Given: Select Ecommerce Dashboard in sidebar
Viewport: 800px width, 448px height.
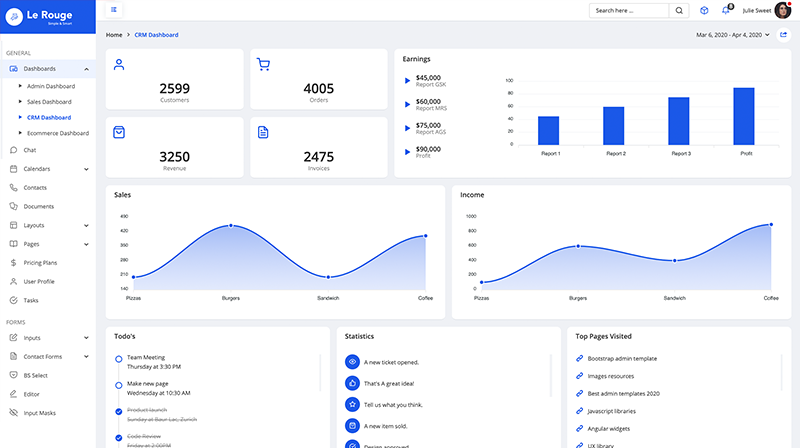Looking at the screenshot, I should coord(57,132).
